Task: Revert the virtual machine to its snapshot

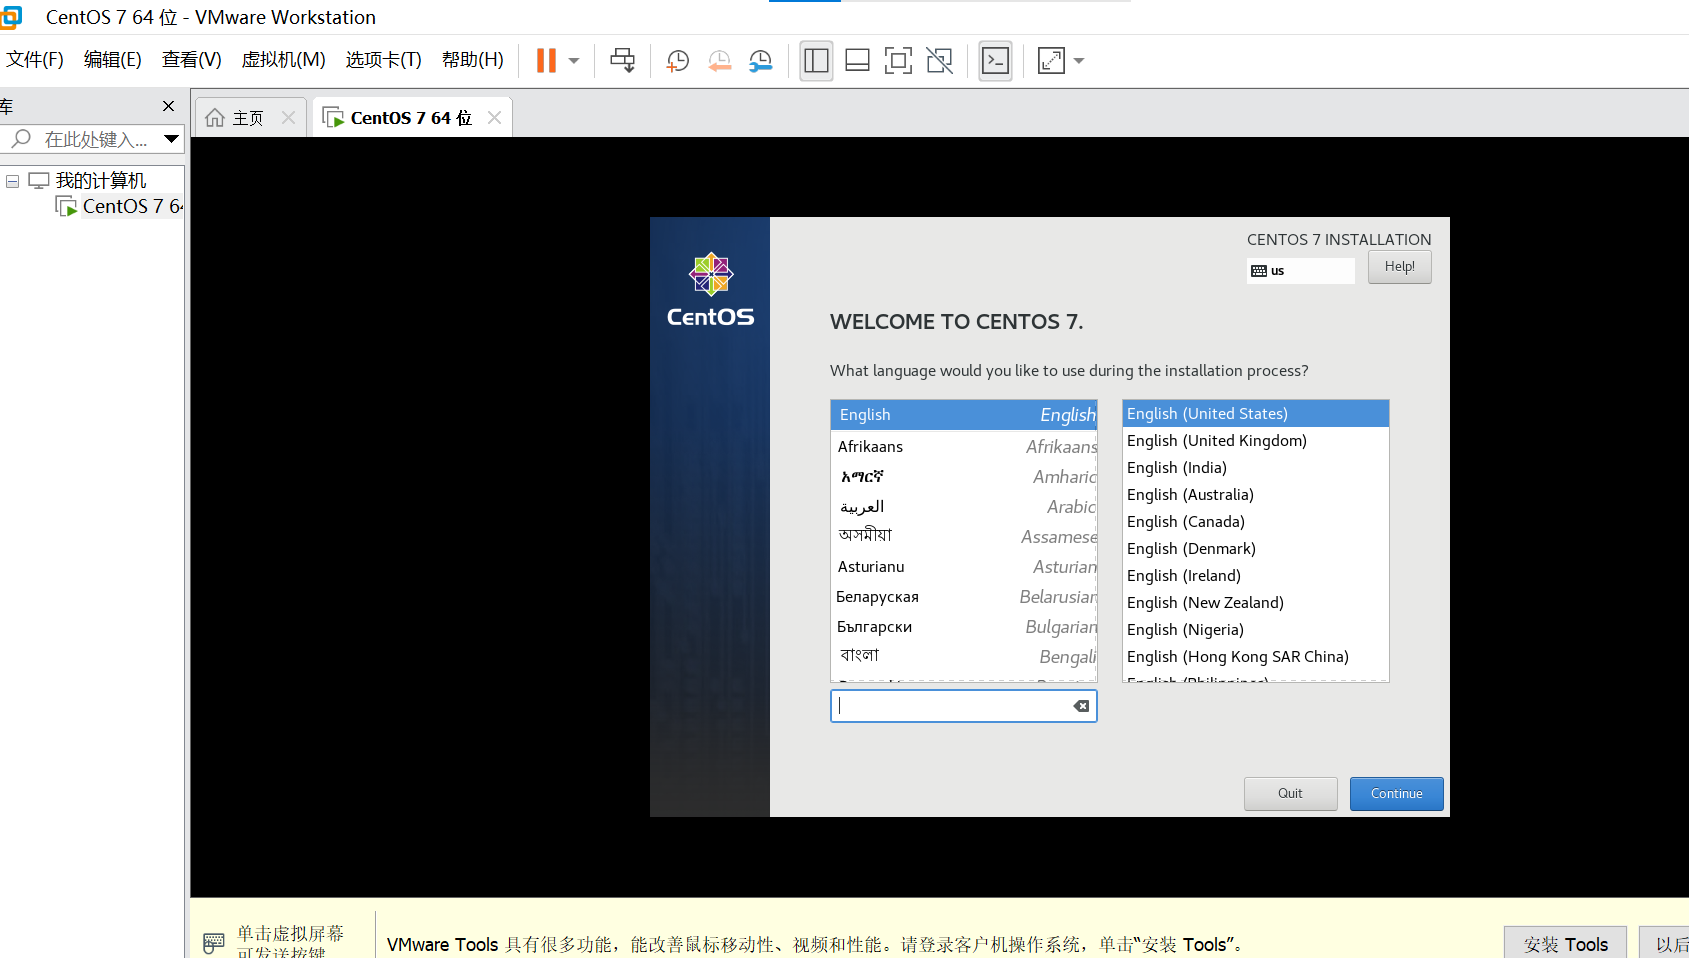Action: coord(719,61)
